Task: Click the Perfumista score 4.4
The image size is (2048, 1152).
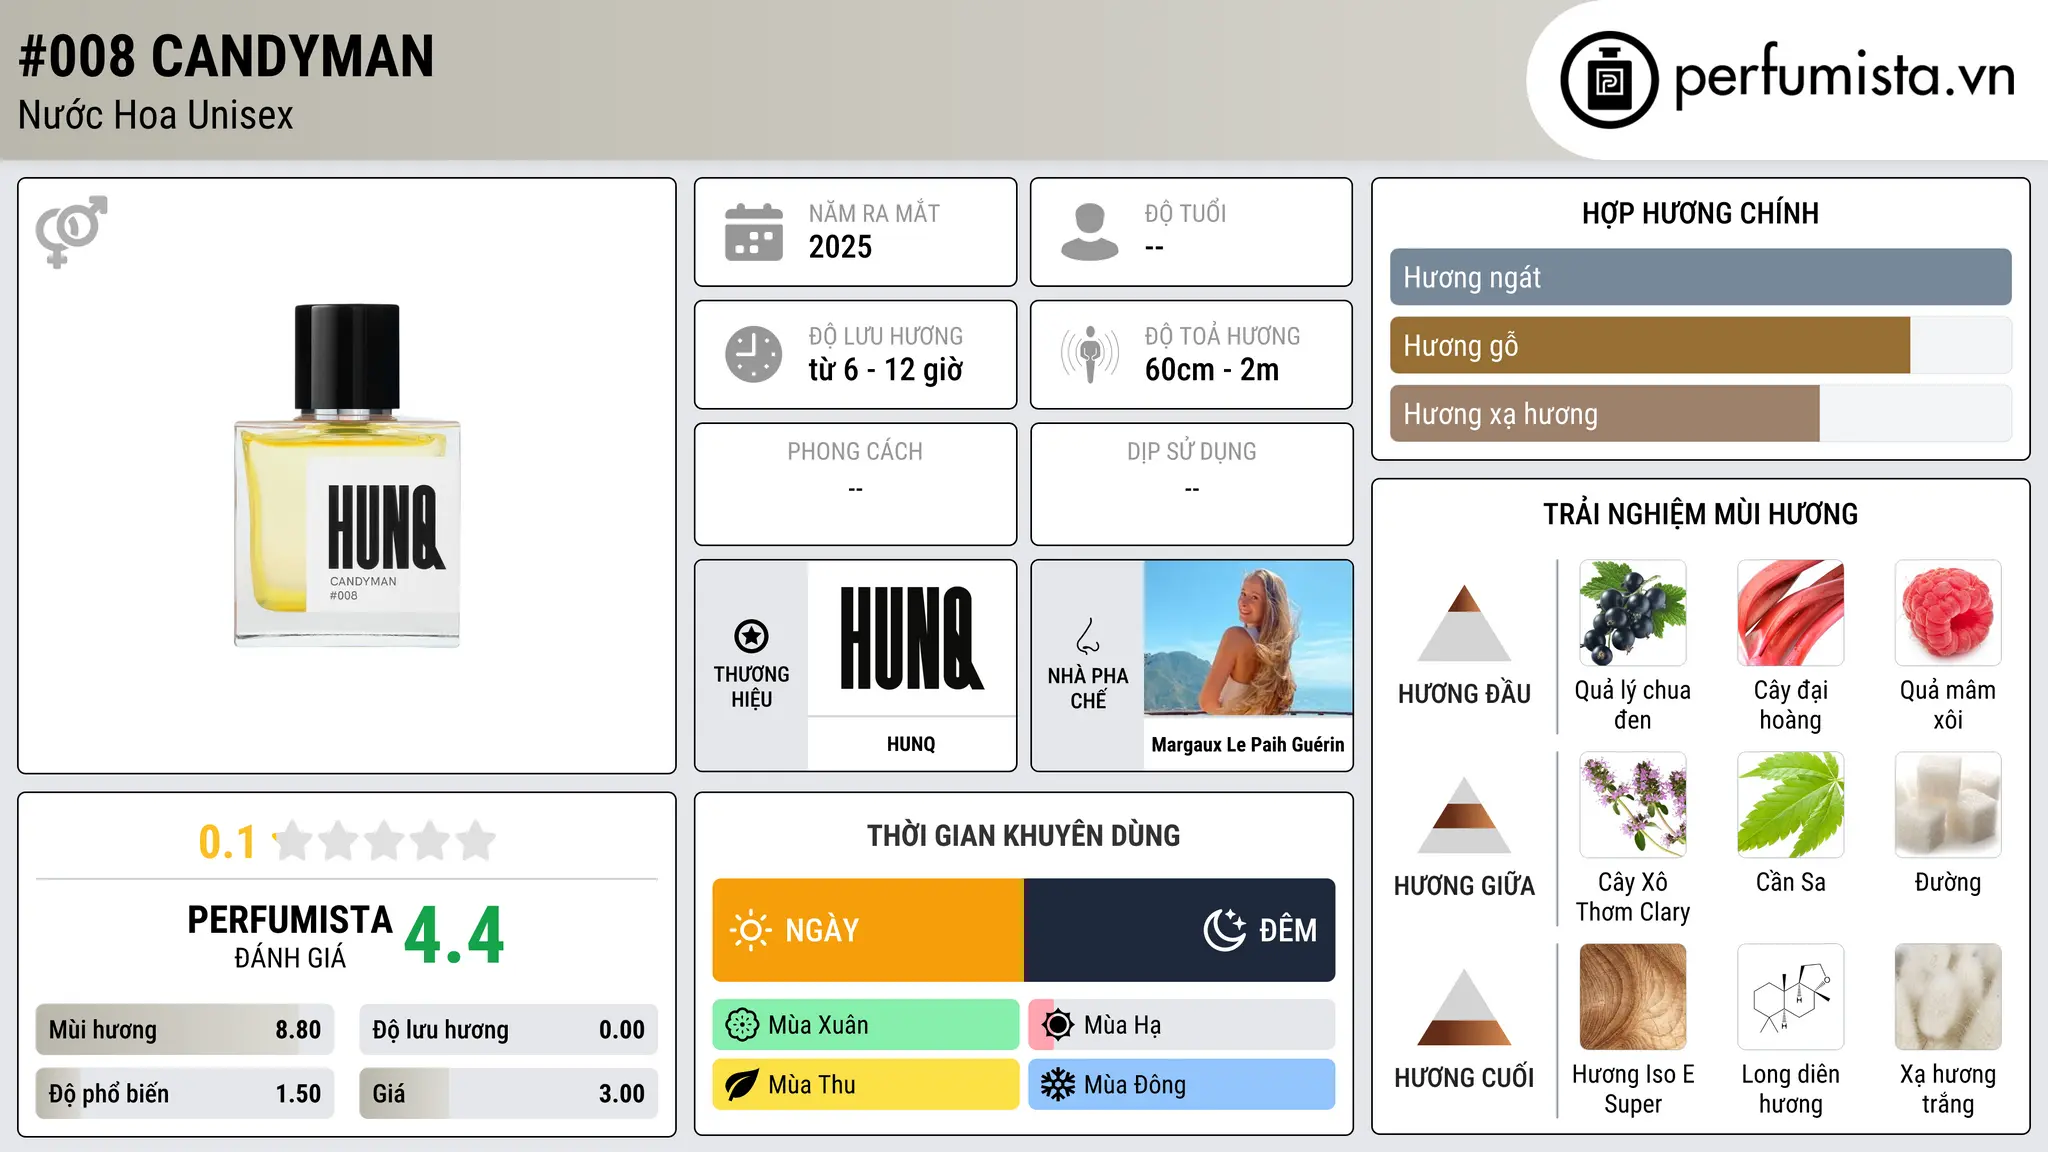Action: [454, 935]
